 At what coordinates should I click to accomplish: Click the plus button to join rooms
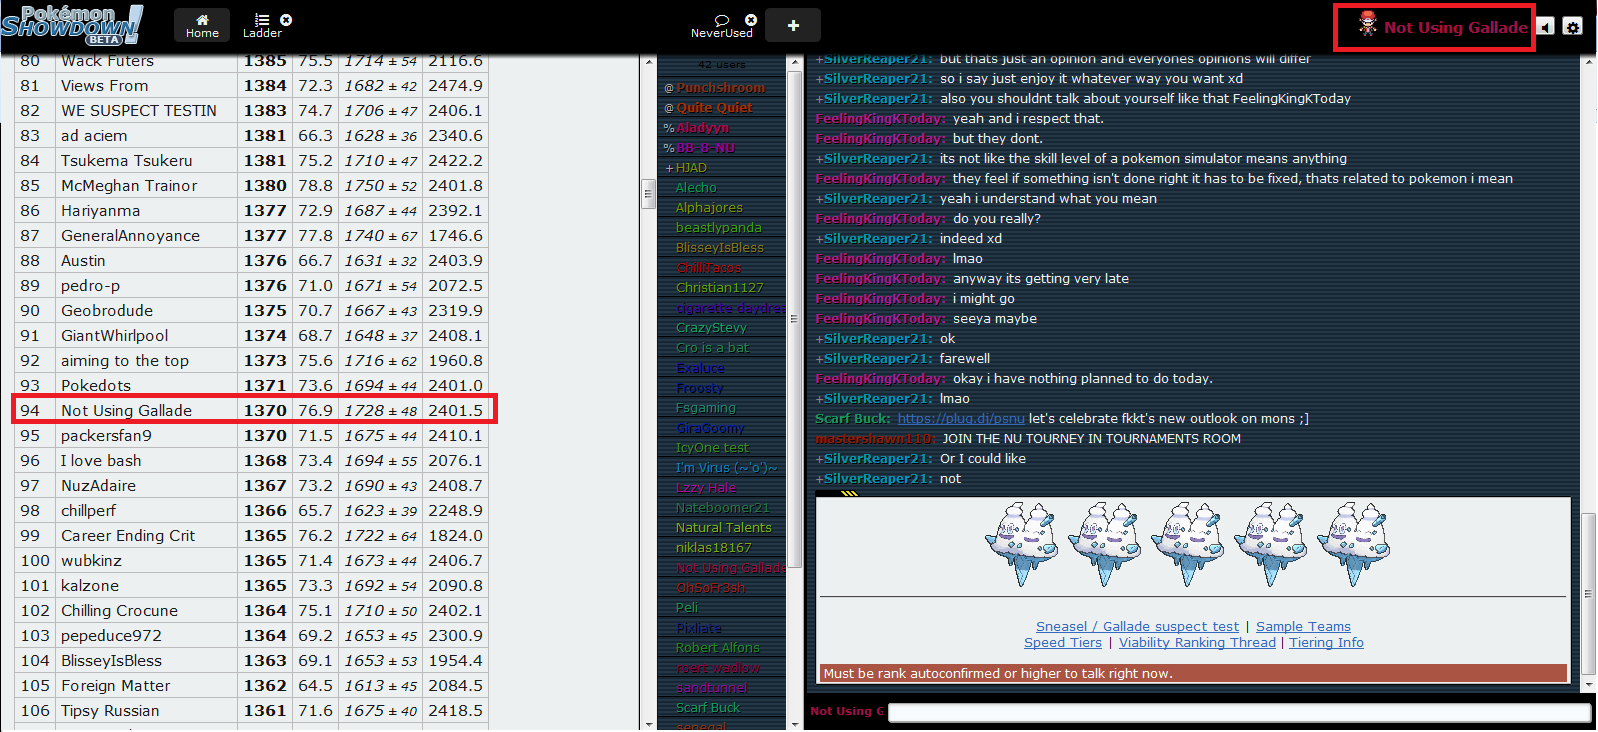coord(793,25)
